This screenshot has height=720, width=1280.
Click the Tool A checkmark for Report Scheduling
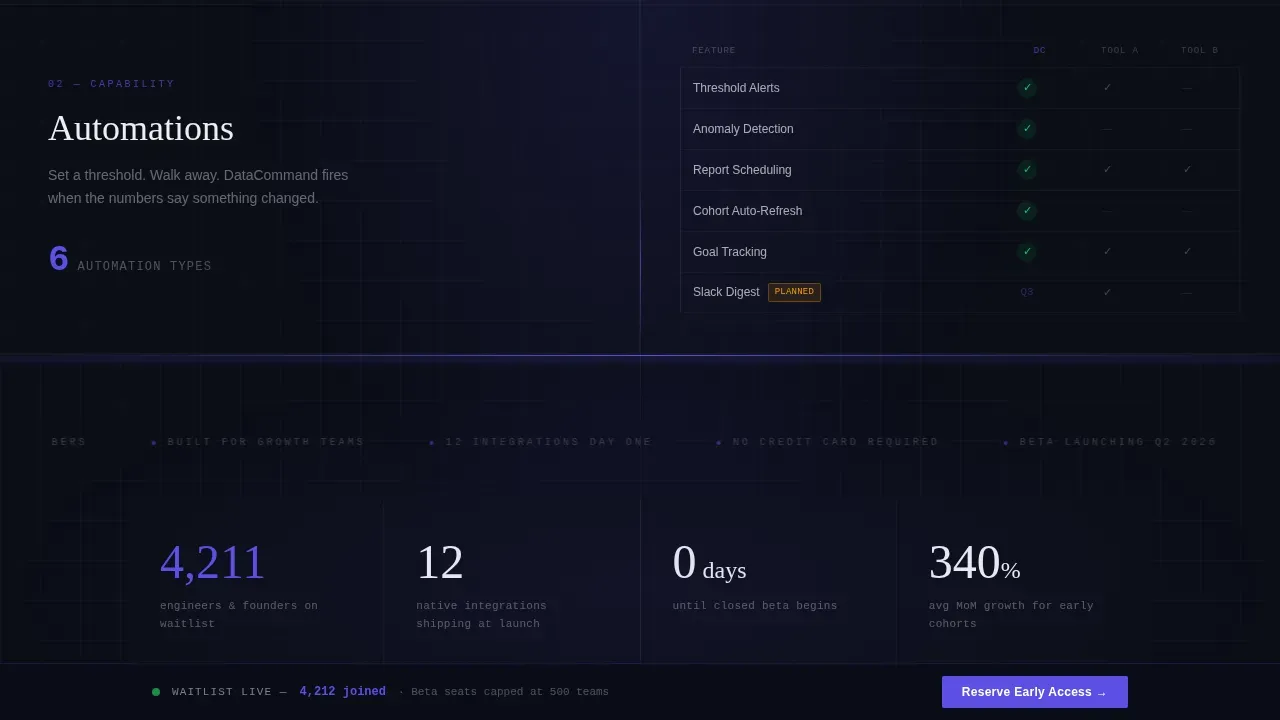coord(1107,170)
